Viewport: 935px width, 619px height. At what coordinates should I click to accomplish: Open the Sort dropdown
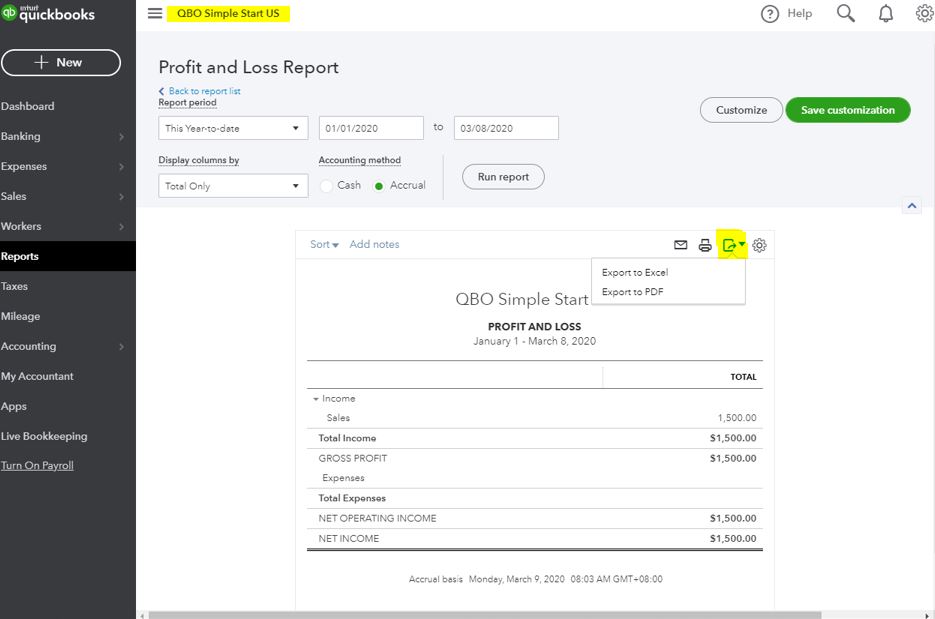point(324,244)
